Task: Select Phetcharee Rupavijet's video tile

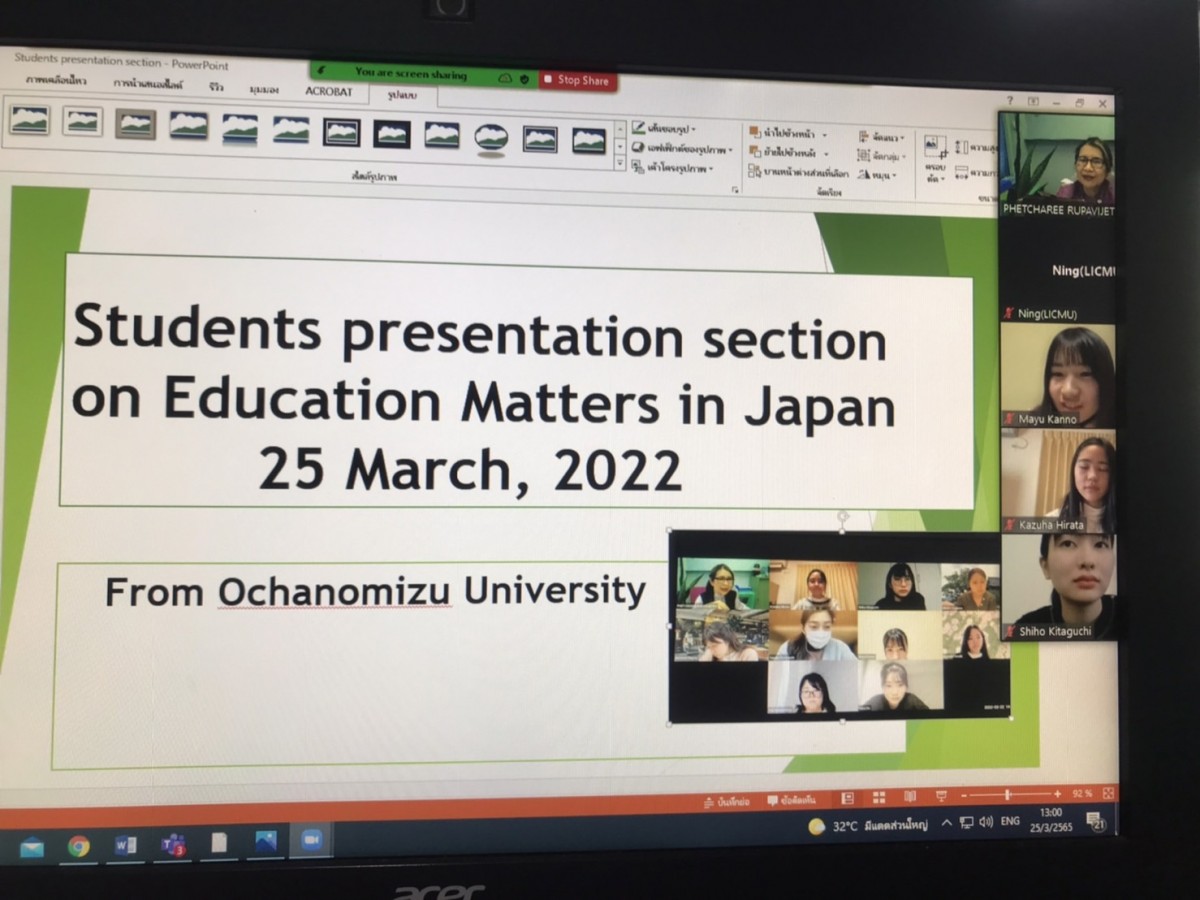Action: (x=1057, y=163)
